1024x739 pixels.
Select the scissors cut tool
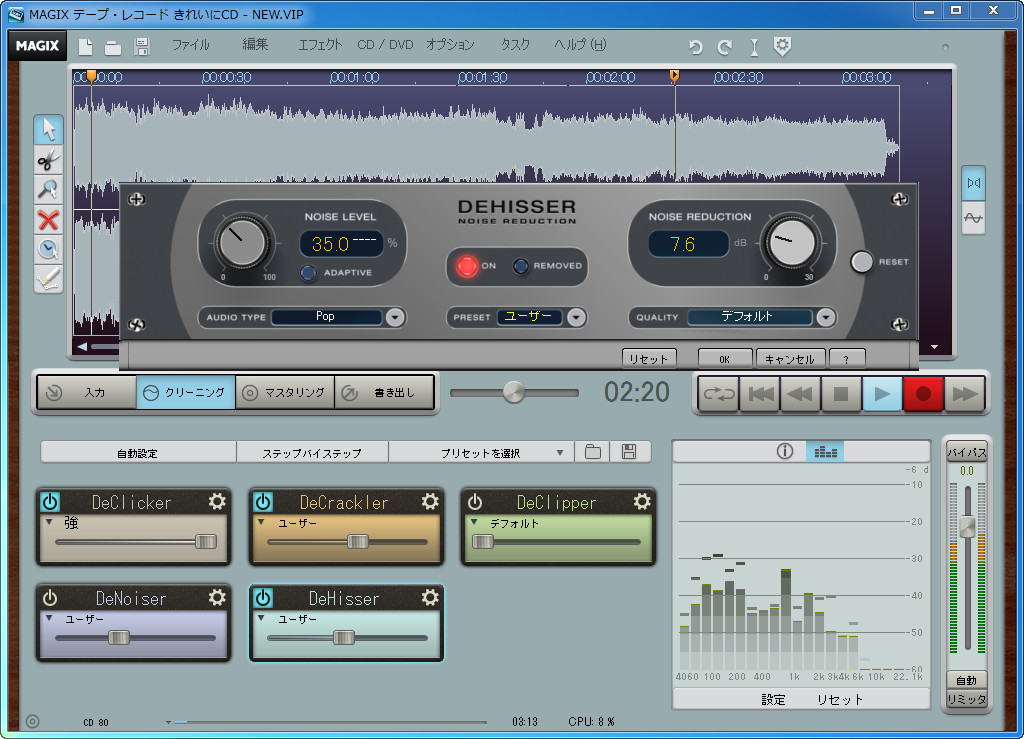tap(49, 160)
